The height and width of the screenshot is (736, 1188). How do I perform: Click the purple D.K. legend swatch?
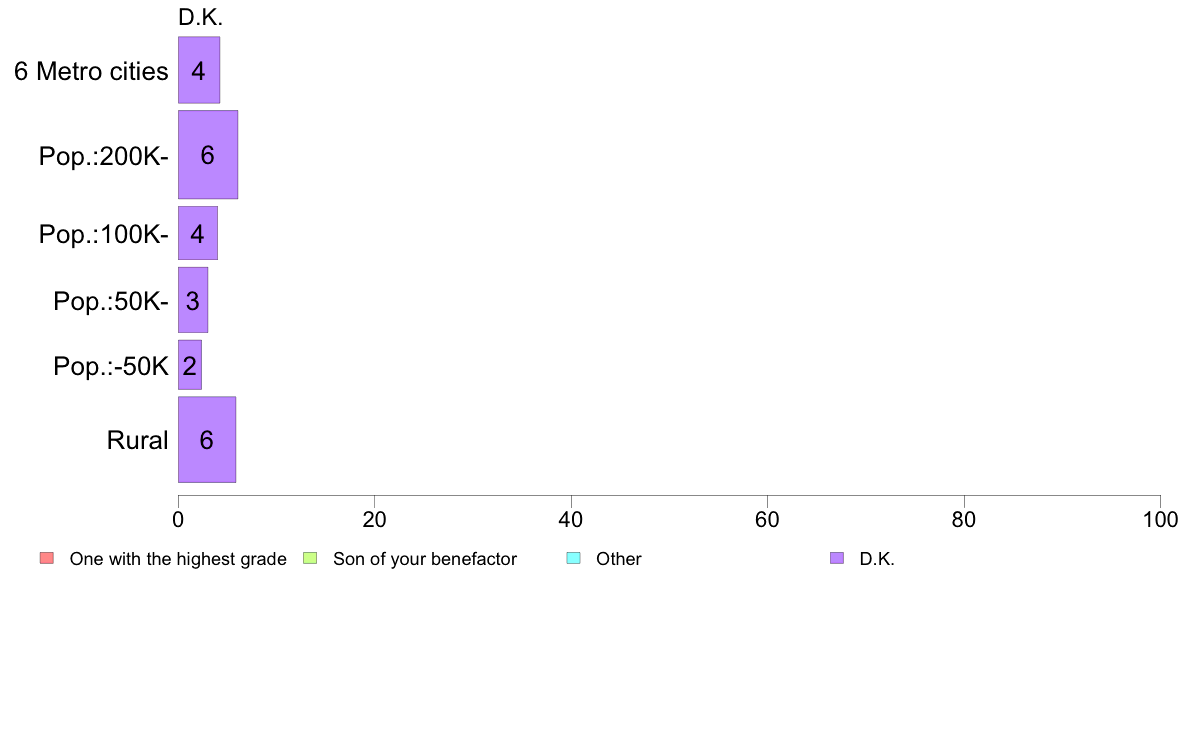pyautogui.click(x=836, y=559)
